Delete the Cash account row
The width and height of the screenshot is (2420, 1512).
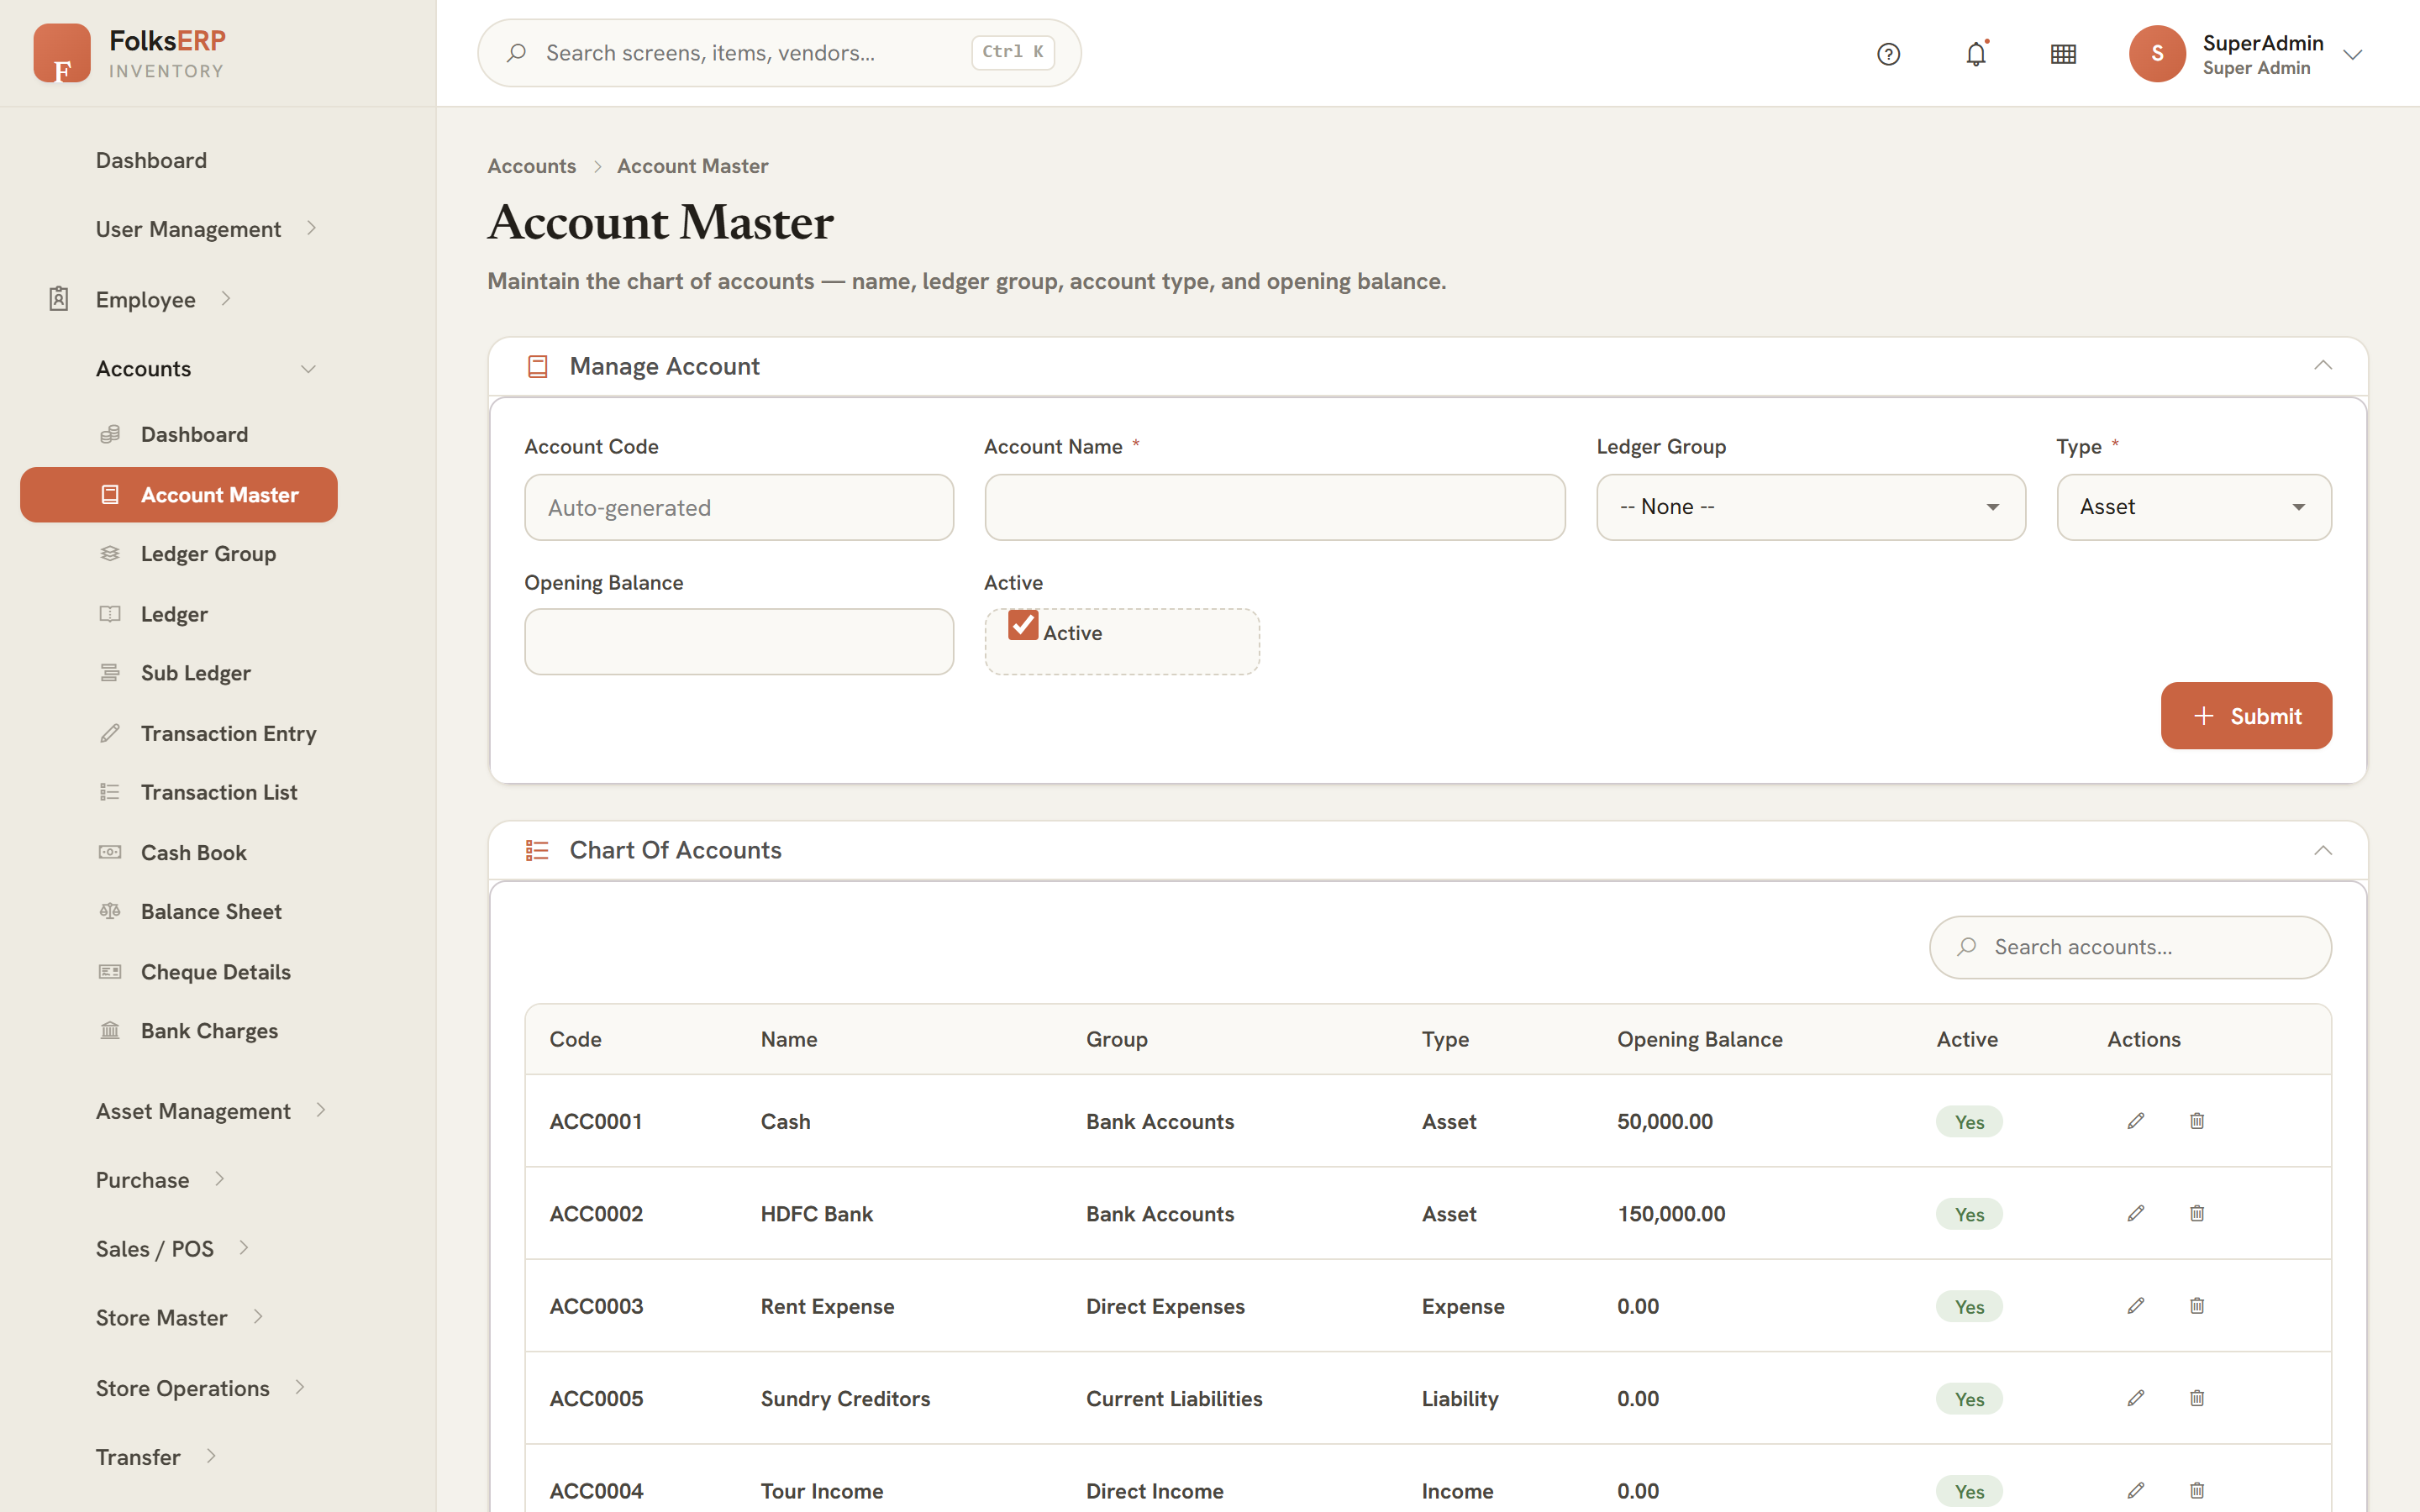[2197, 1121]
